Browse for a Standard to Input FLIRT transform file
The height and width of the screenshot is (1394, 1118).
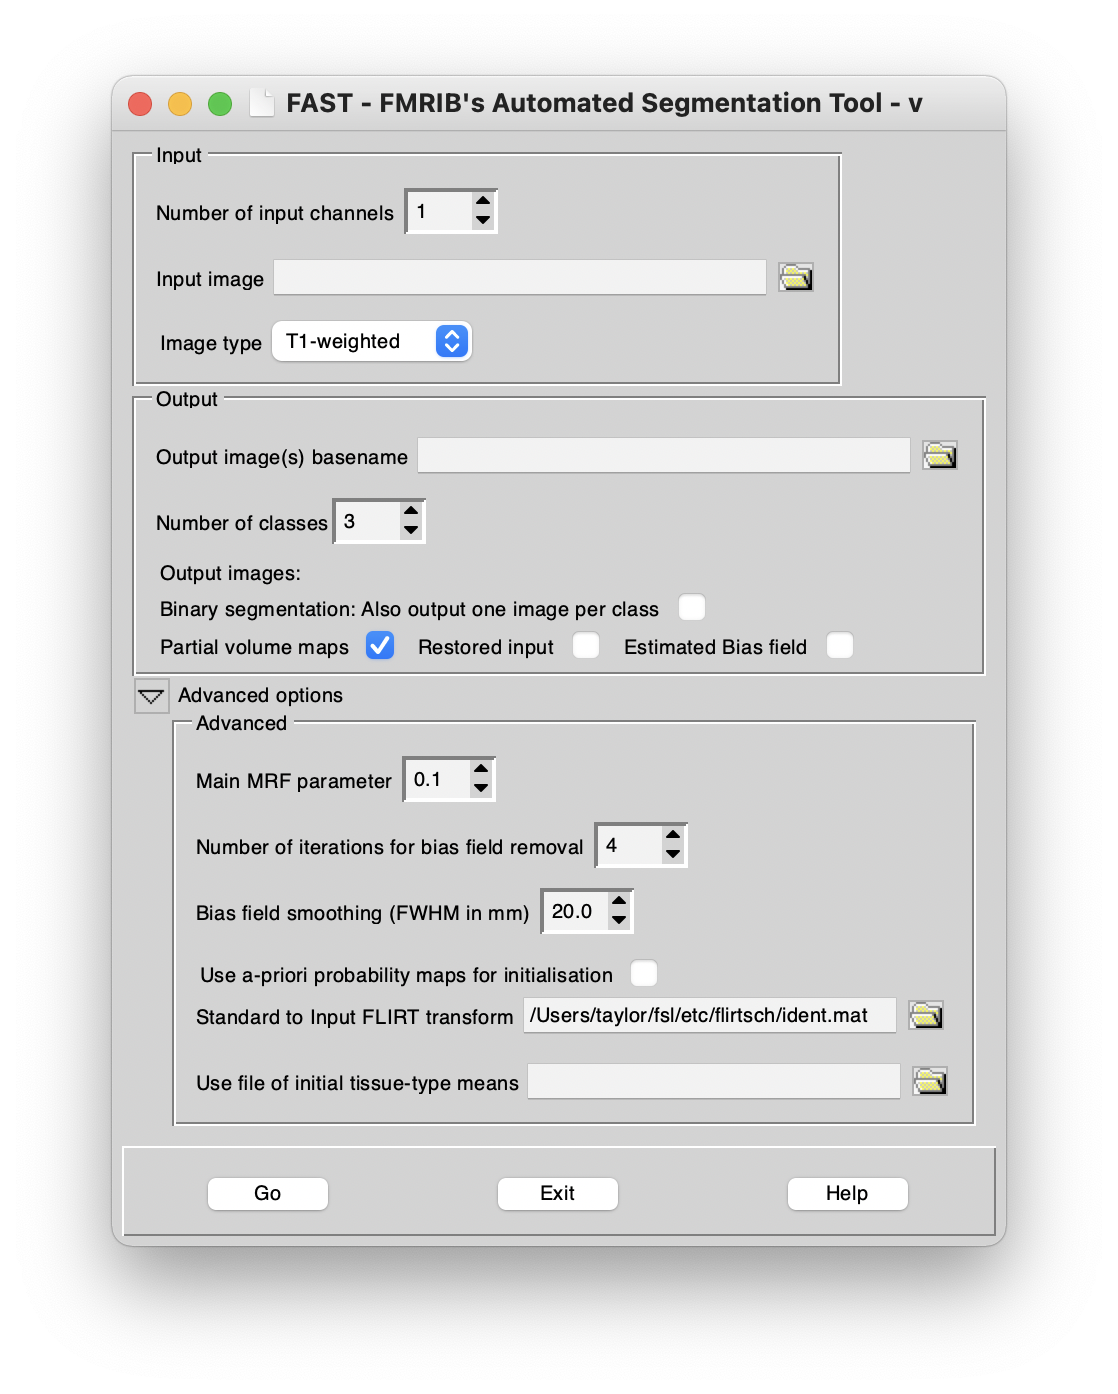[926, 1015]
